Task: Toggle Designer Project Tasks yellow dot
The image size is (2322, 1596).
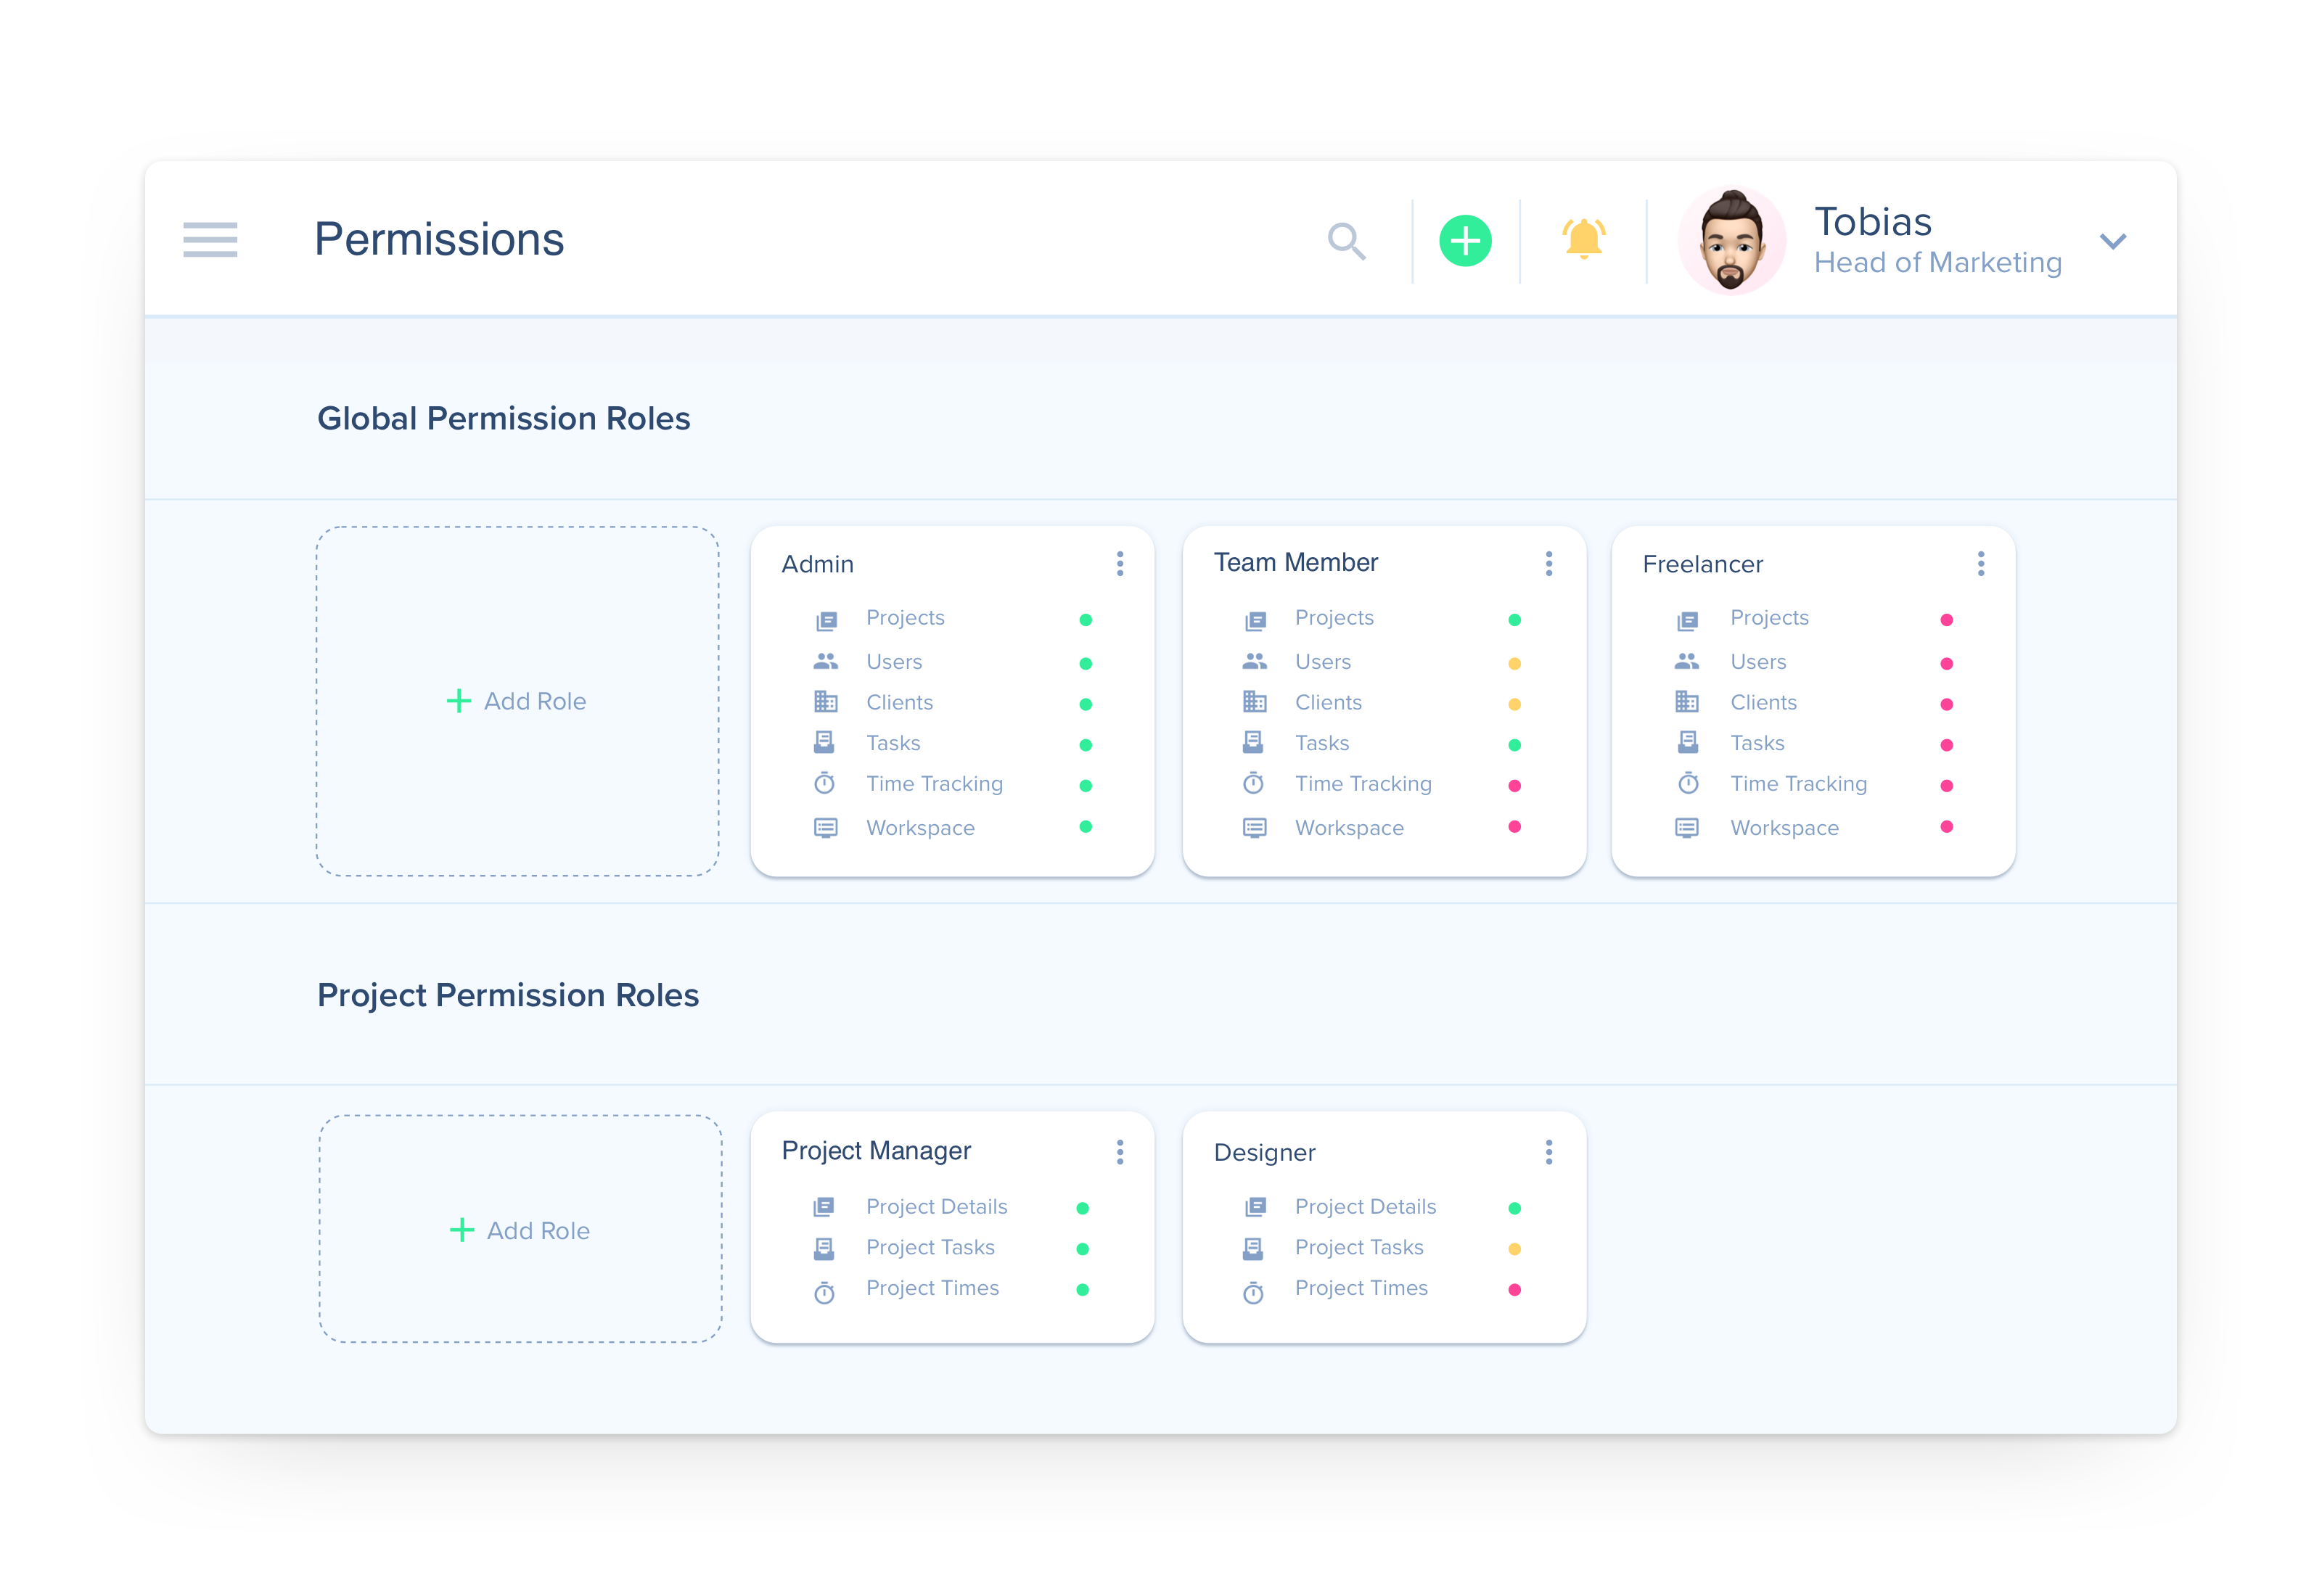Action: click(x=1515, y=1249)
